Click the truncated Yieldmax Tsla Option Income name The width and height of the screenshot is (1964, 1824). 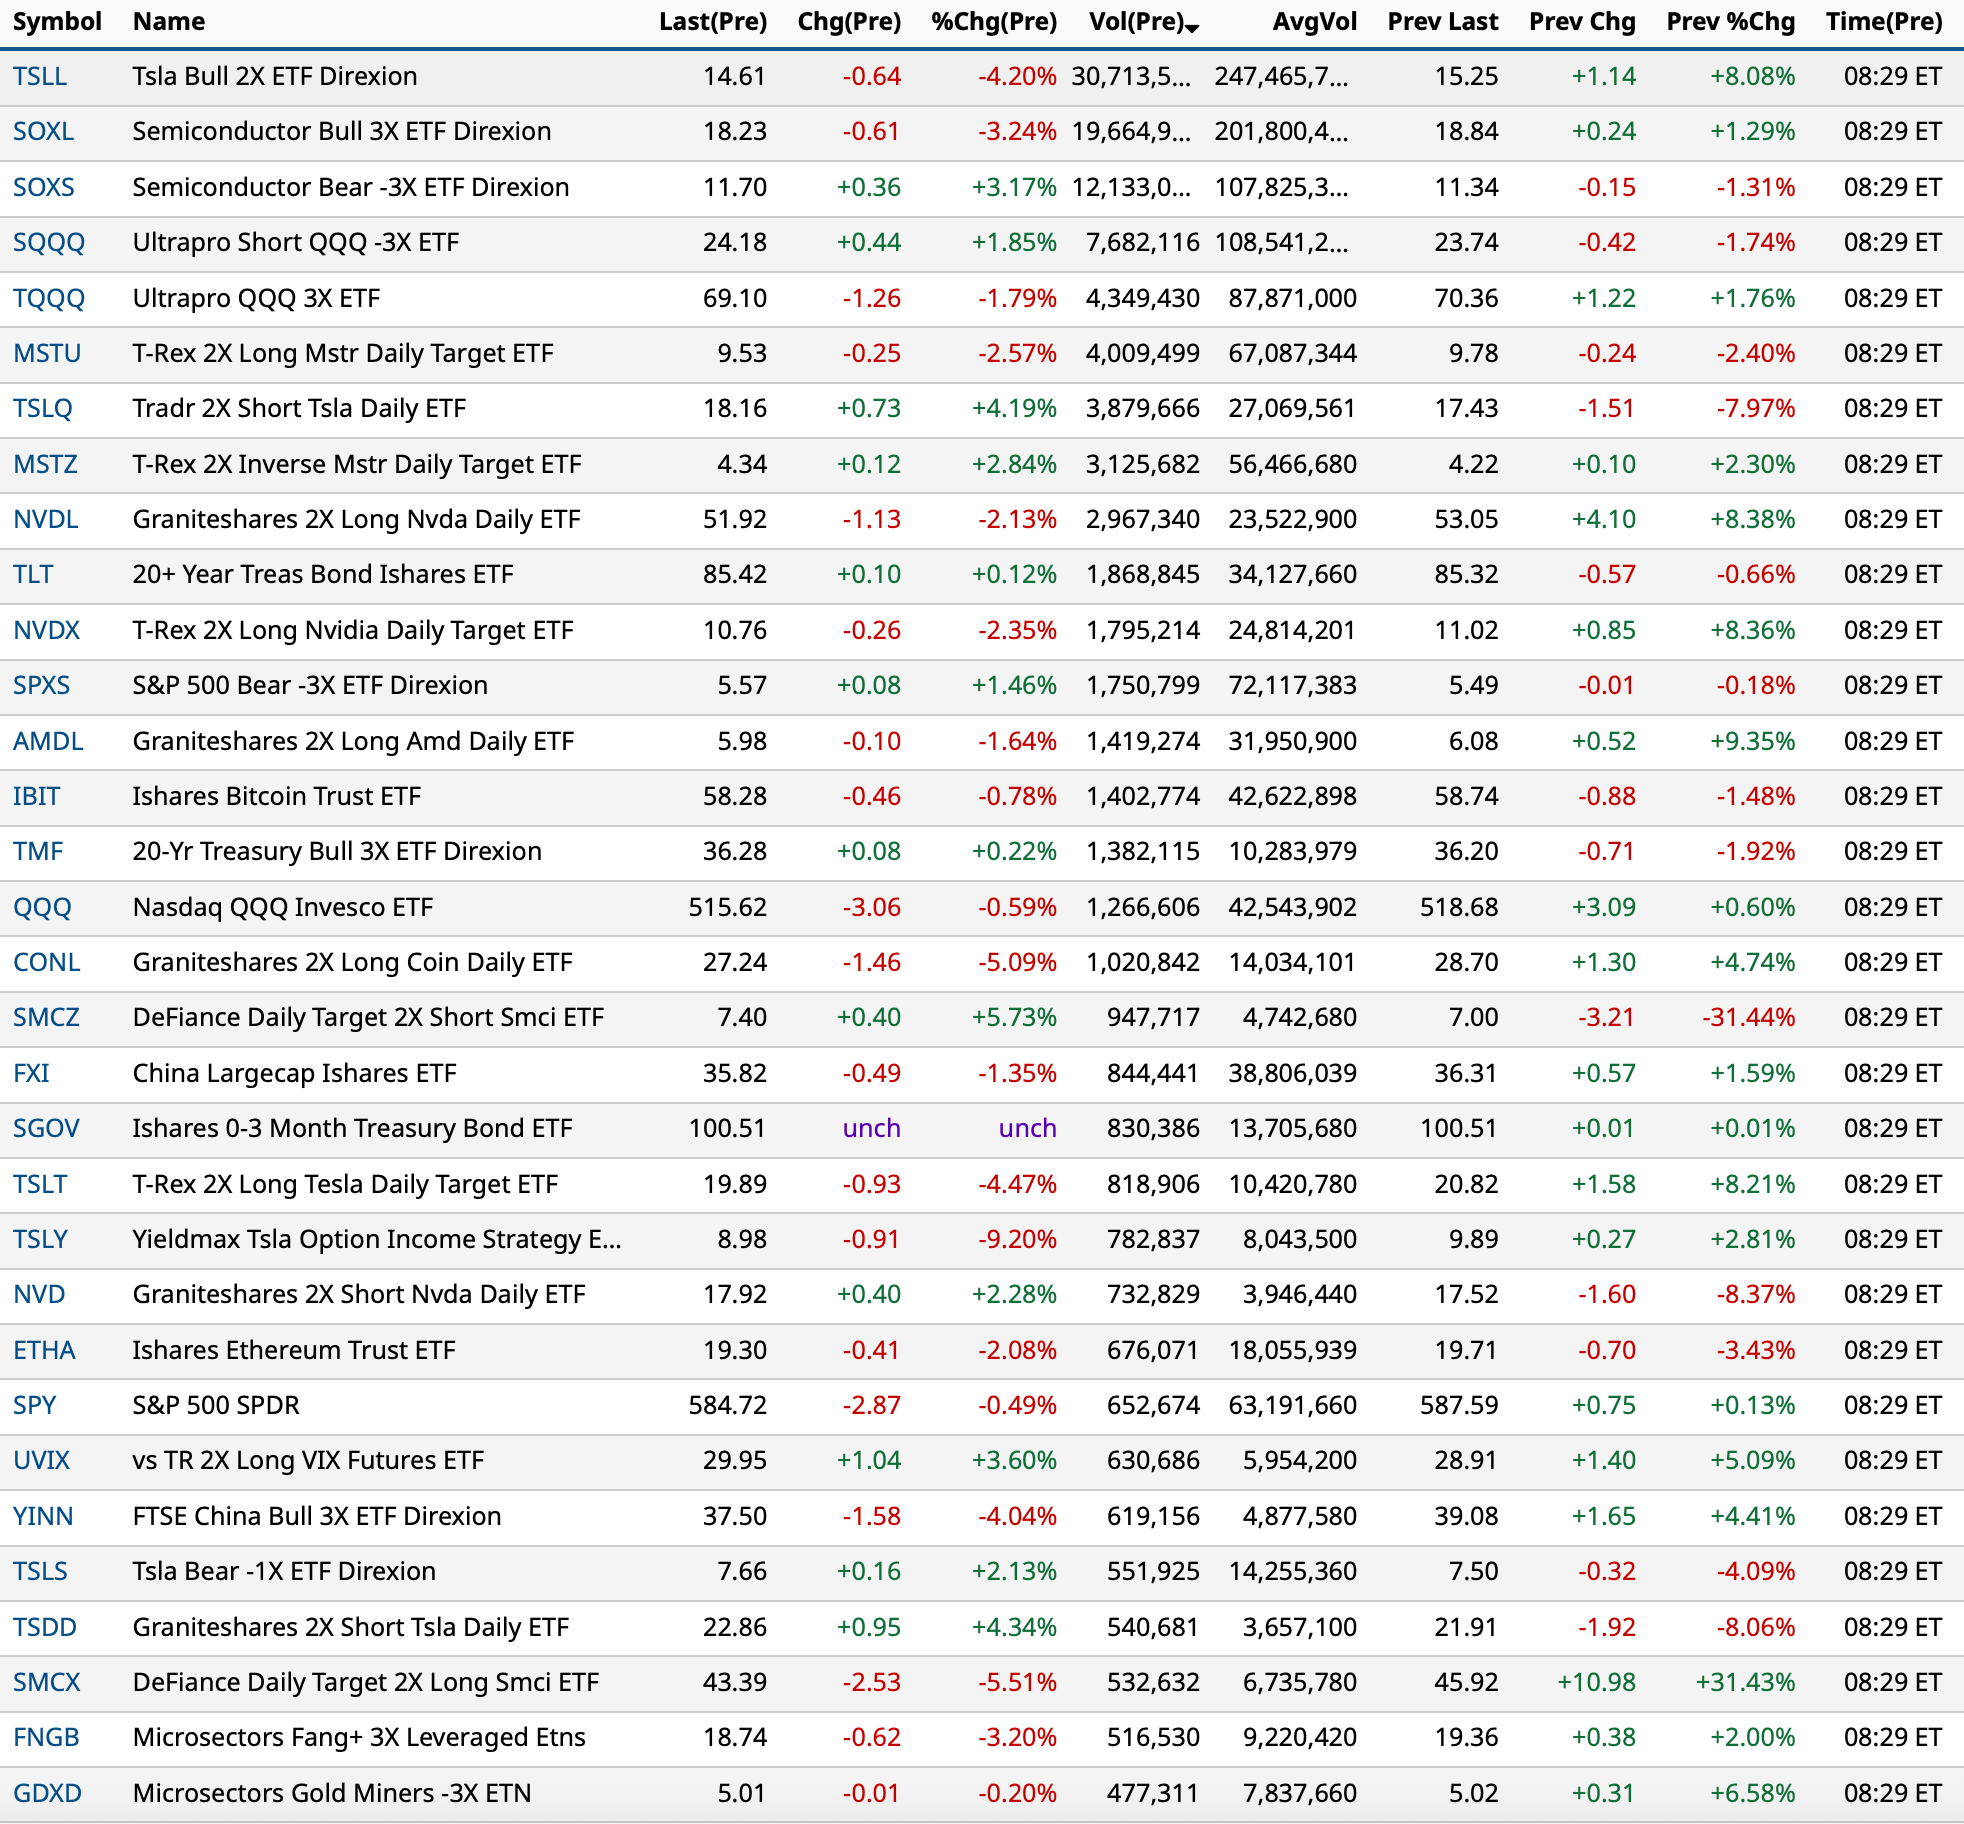tap(376, 1240)
